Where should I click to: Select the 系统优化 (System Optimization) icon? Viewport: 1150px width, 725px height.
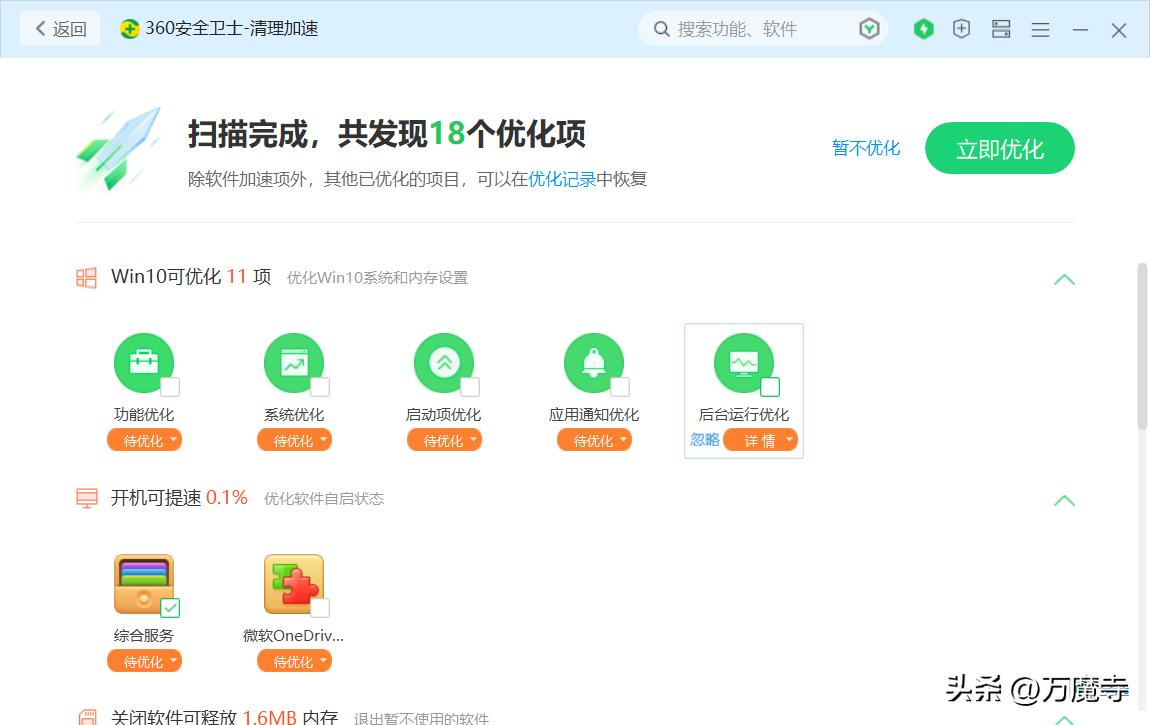[x=294, y=362]
